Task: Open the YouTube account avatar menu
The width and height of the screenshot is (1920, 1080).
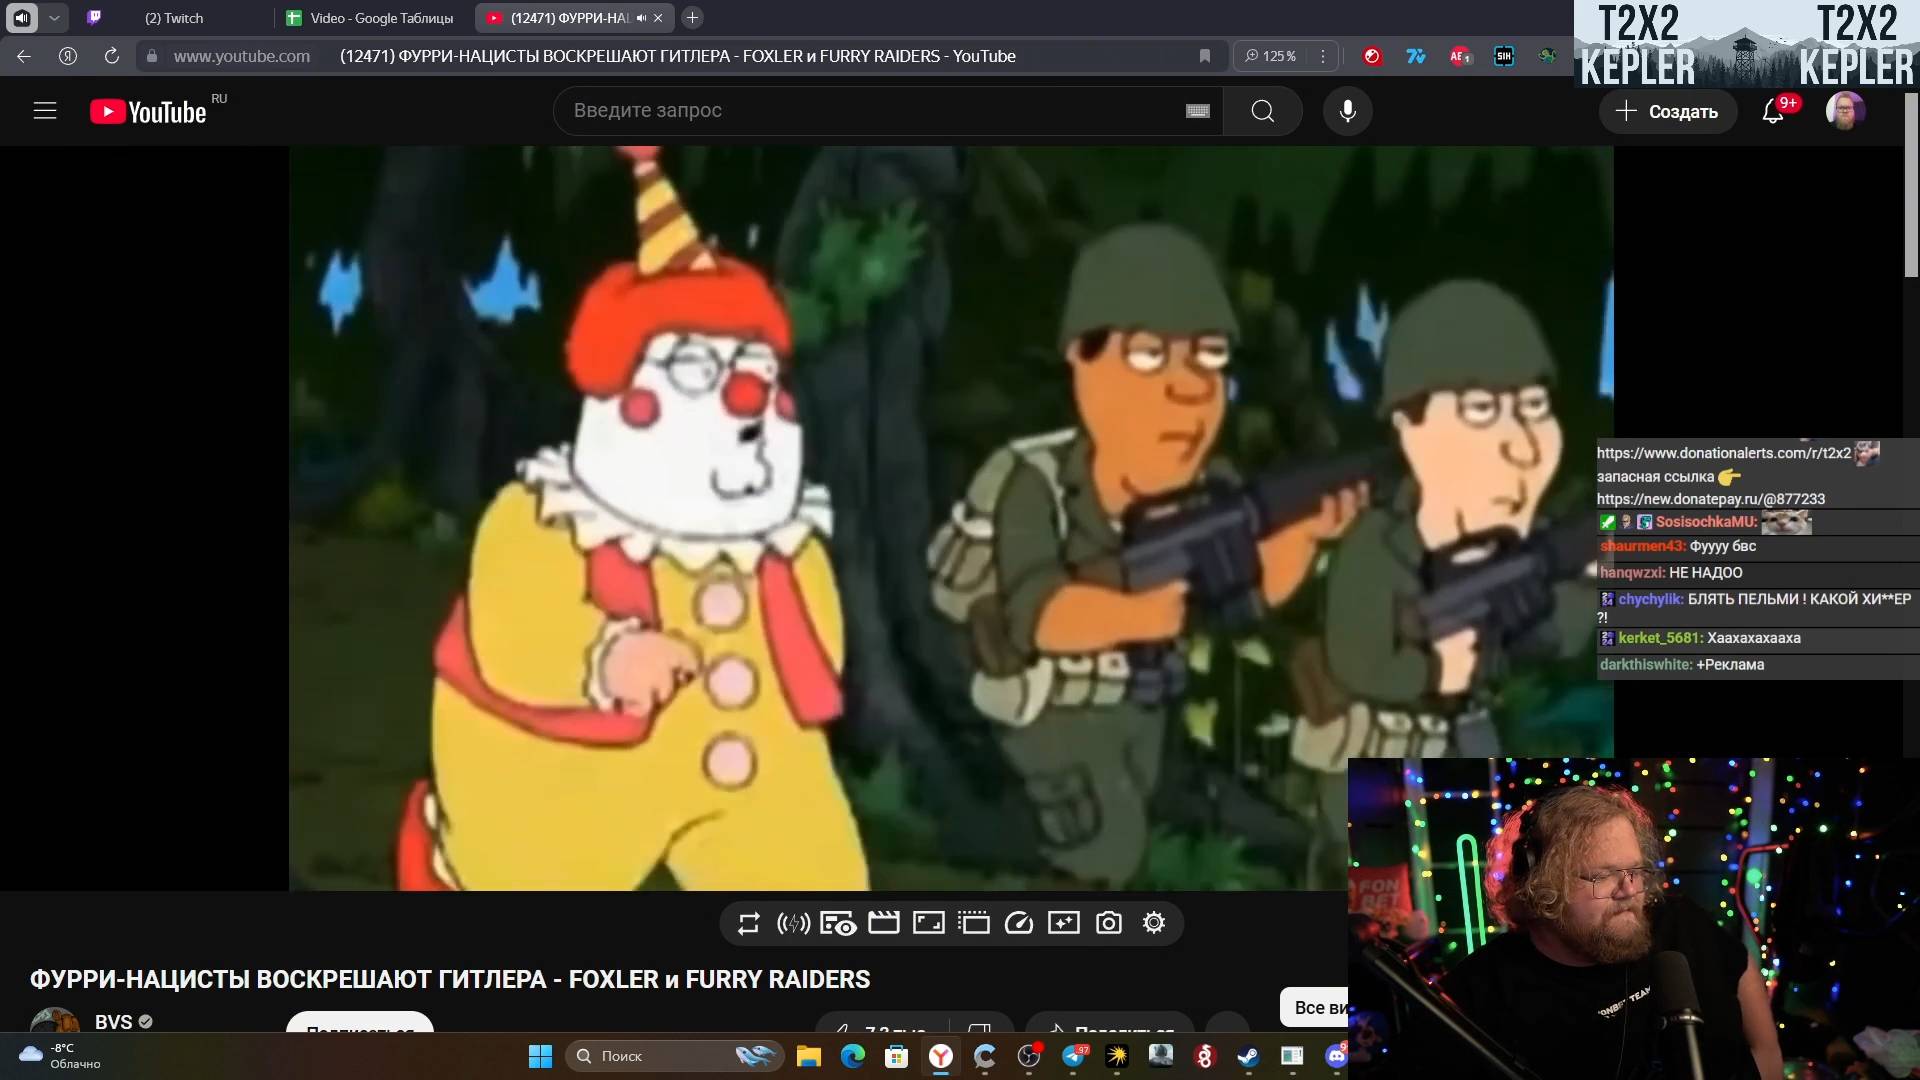Action: (x=1845, y=111)
